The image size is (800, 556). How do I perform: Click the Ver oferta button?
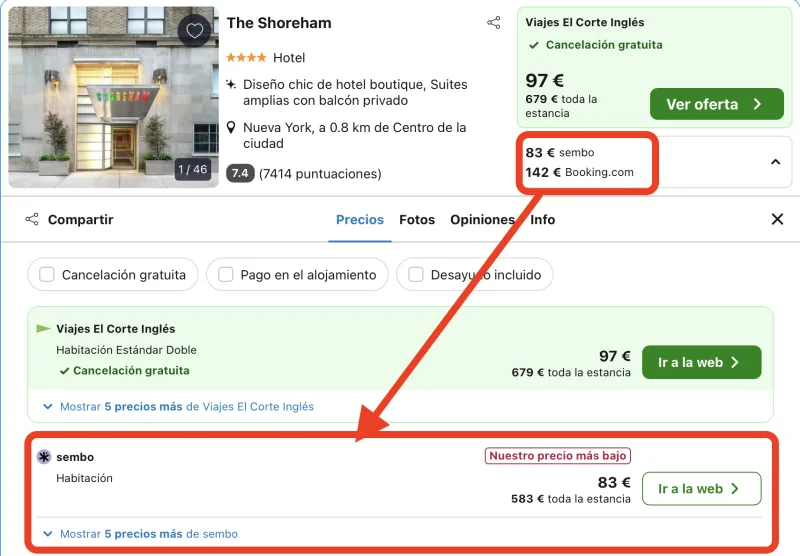(x=716, y=104)
